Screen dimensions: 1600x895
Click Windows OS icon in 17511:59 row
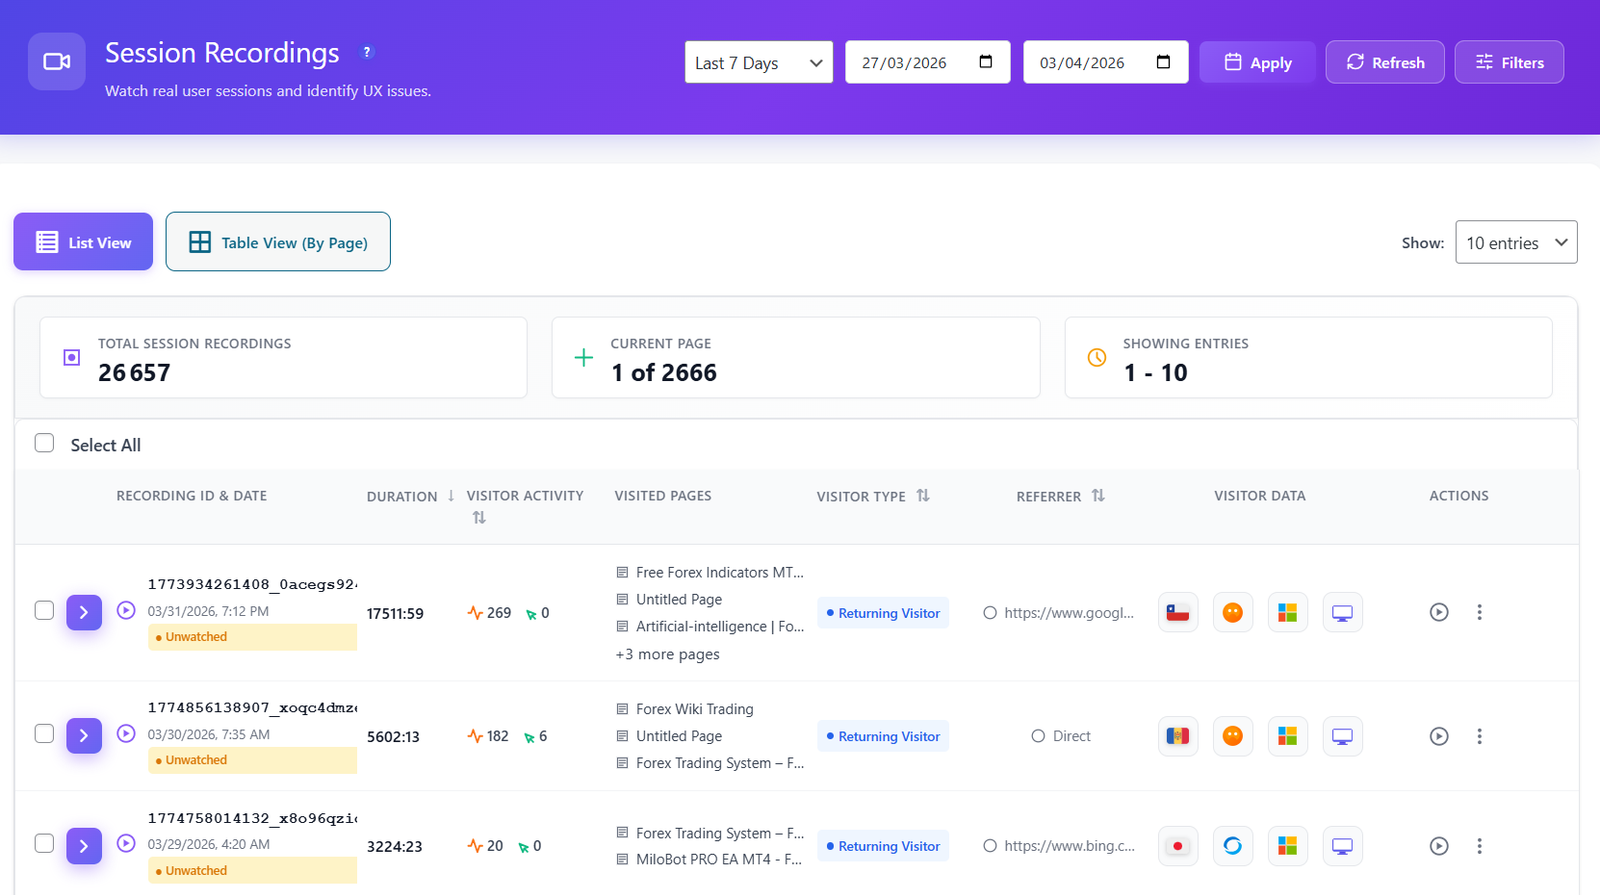coord(1287,612)
